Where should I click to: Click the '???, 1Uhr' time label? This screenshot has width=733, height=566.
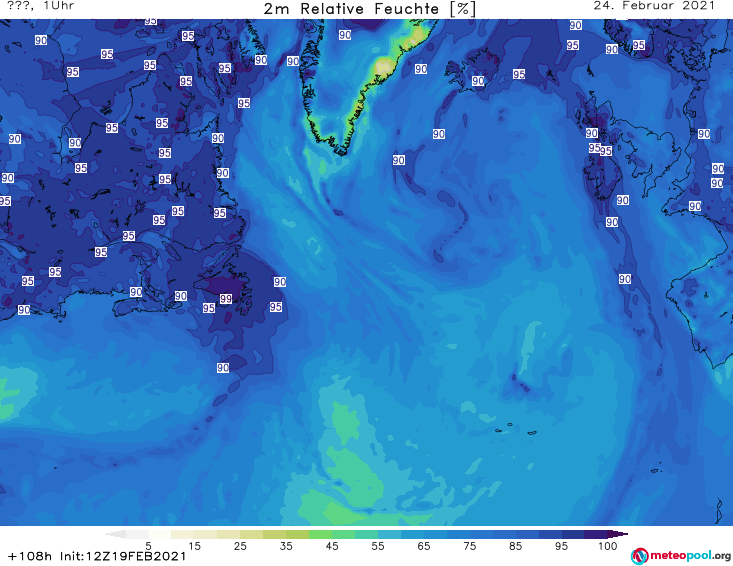[x=40, y=6]
